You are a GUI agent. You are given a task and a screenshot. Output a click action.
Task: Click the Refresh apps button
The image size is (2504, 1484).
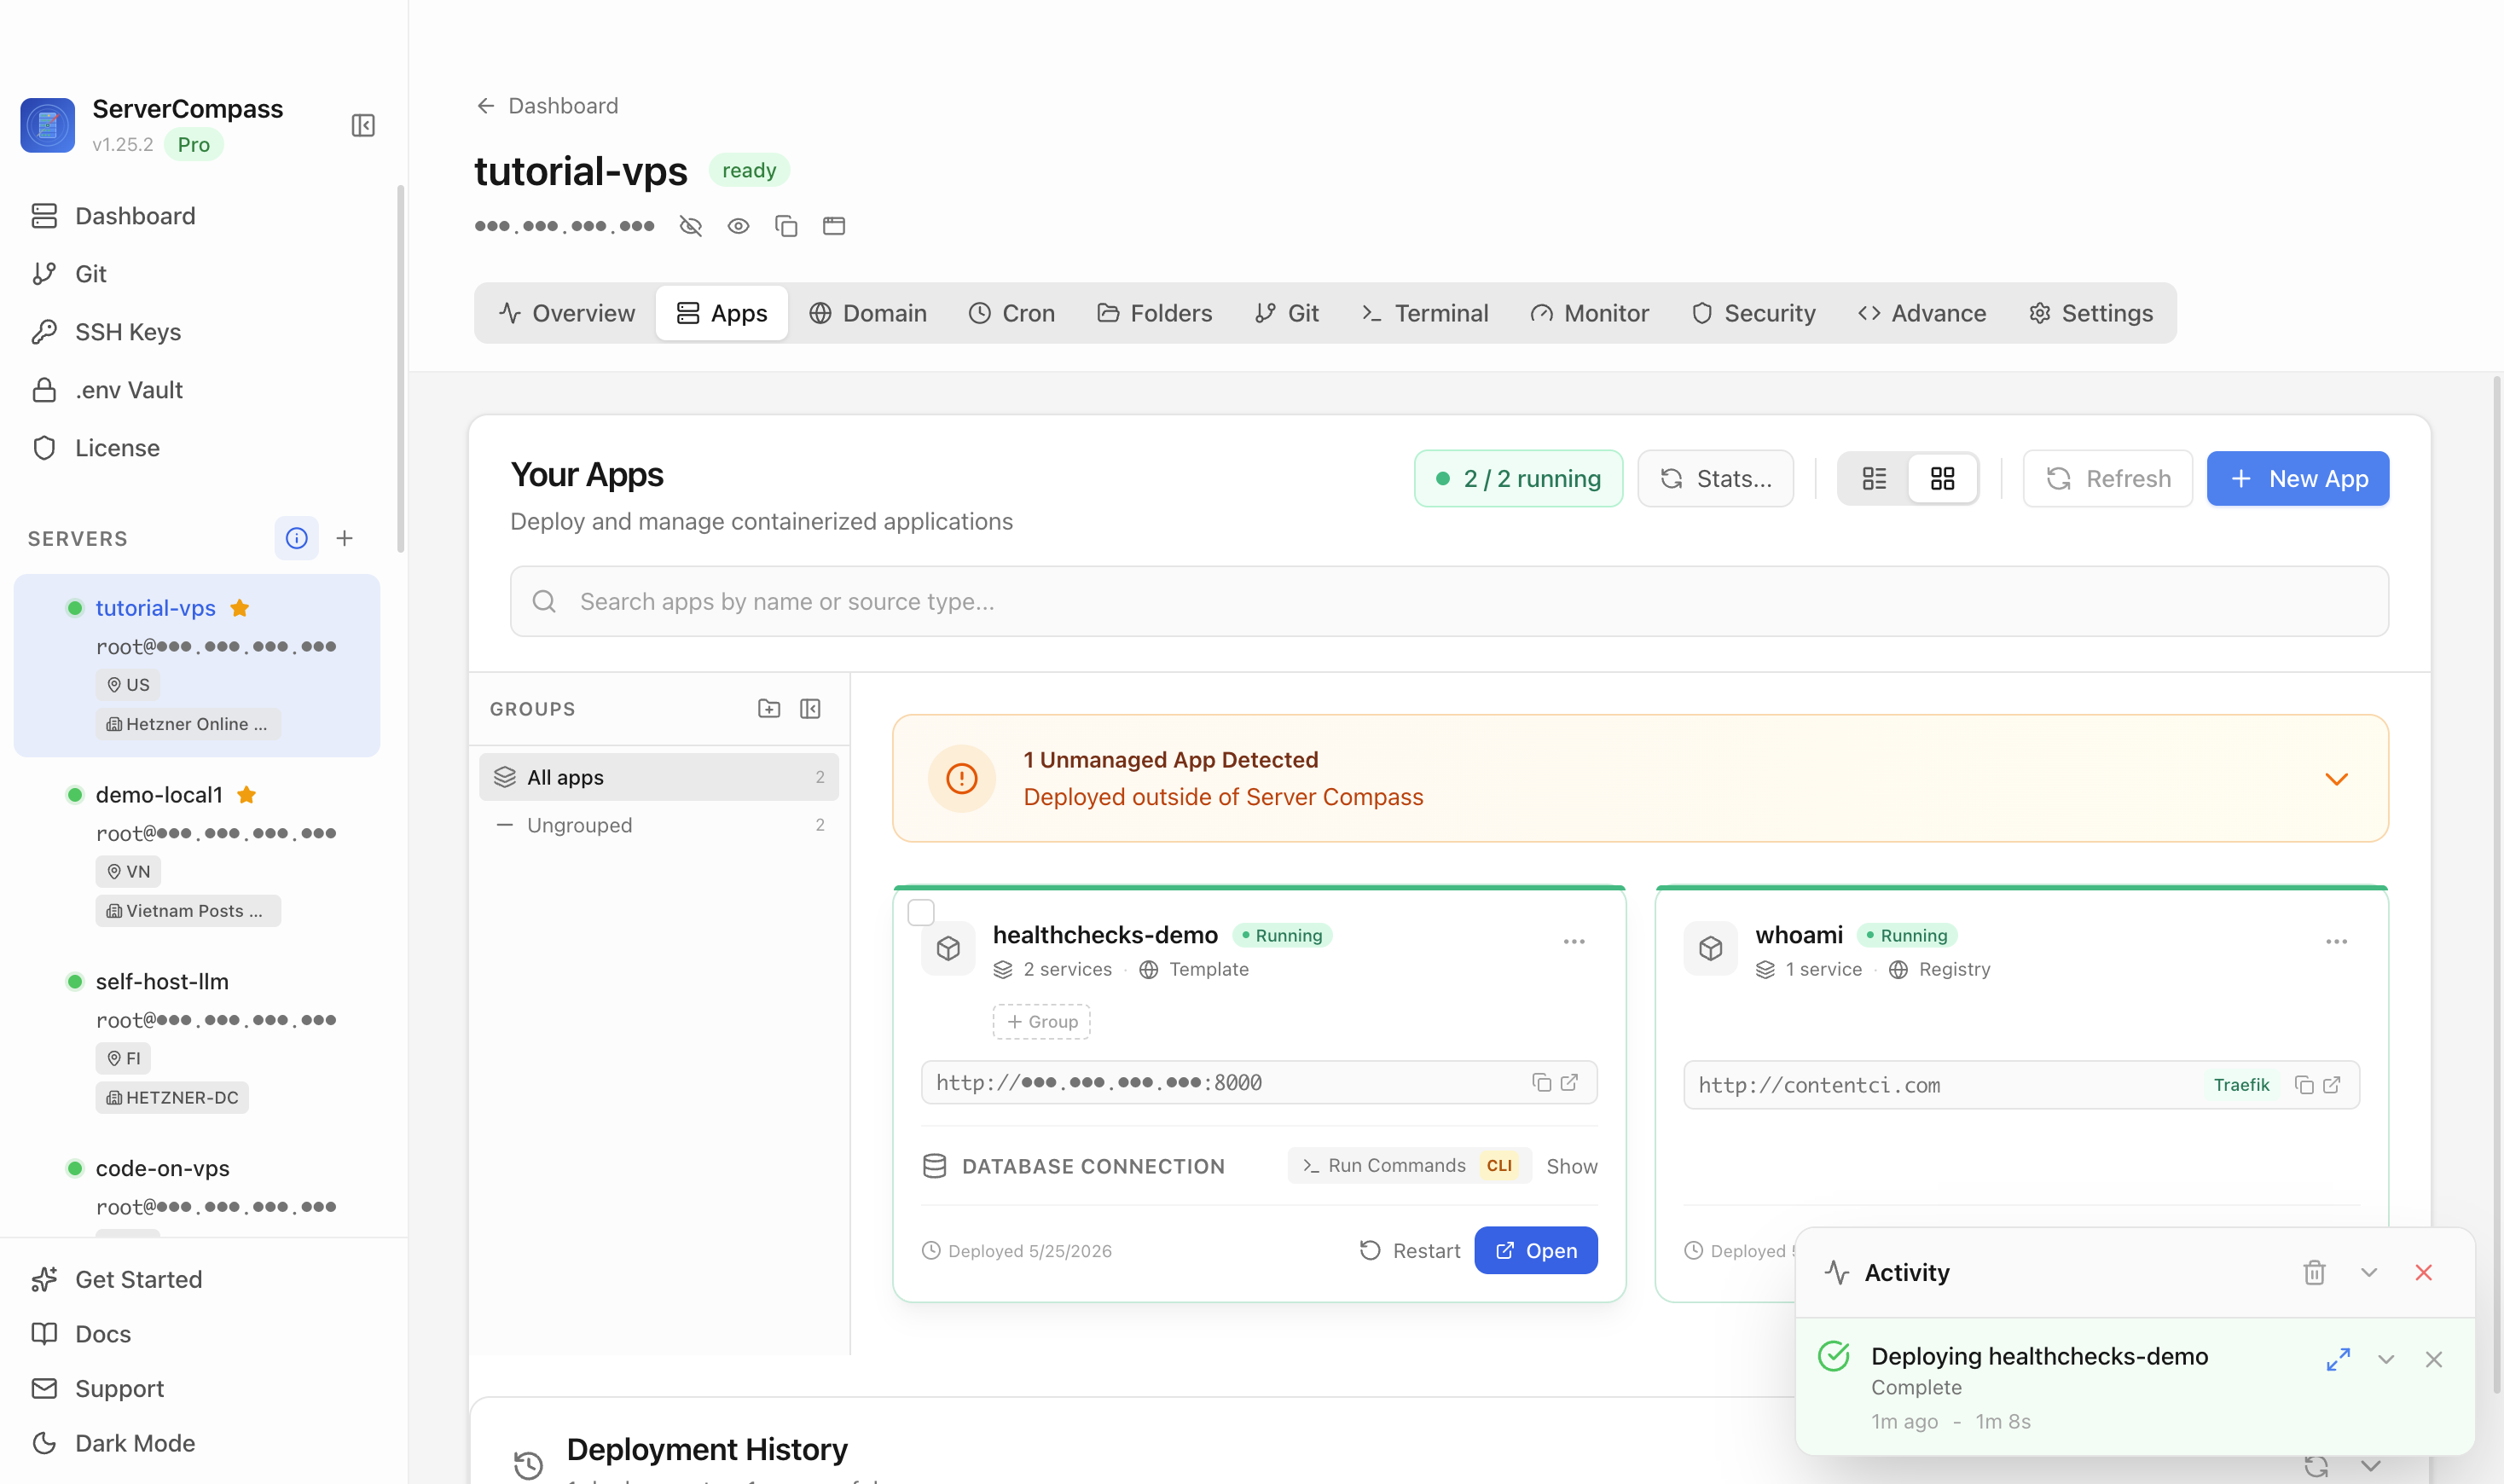pos(2108,479)
